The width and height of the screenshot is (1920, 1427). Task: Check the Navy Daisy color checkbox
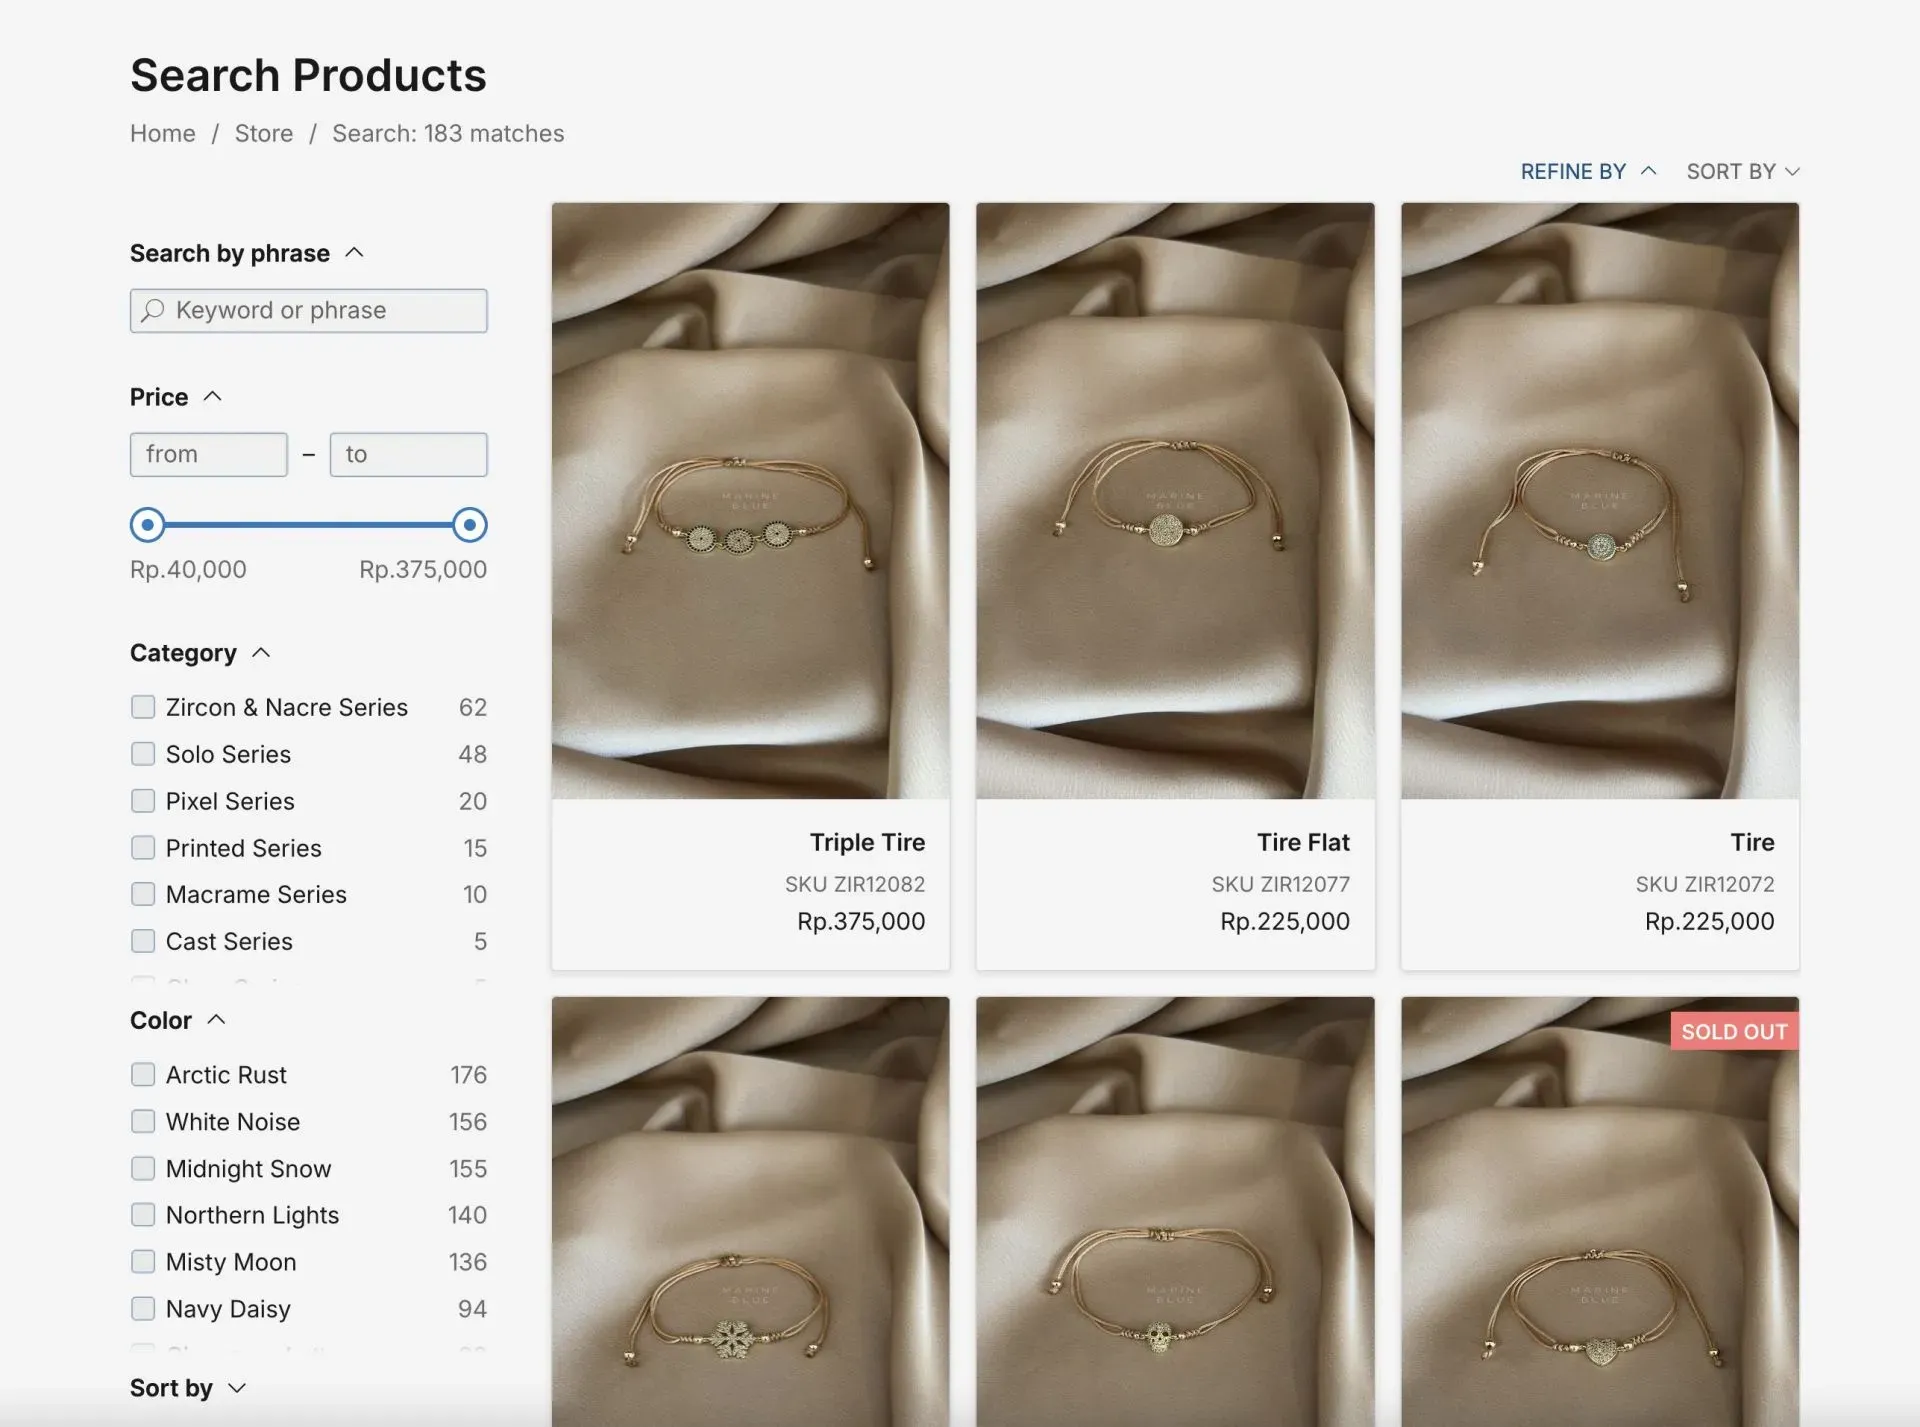coord(143,1309)
